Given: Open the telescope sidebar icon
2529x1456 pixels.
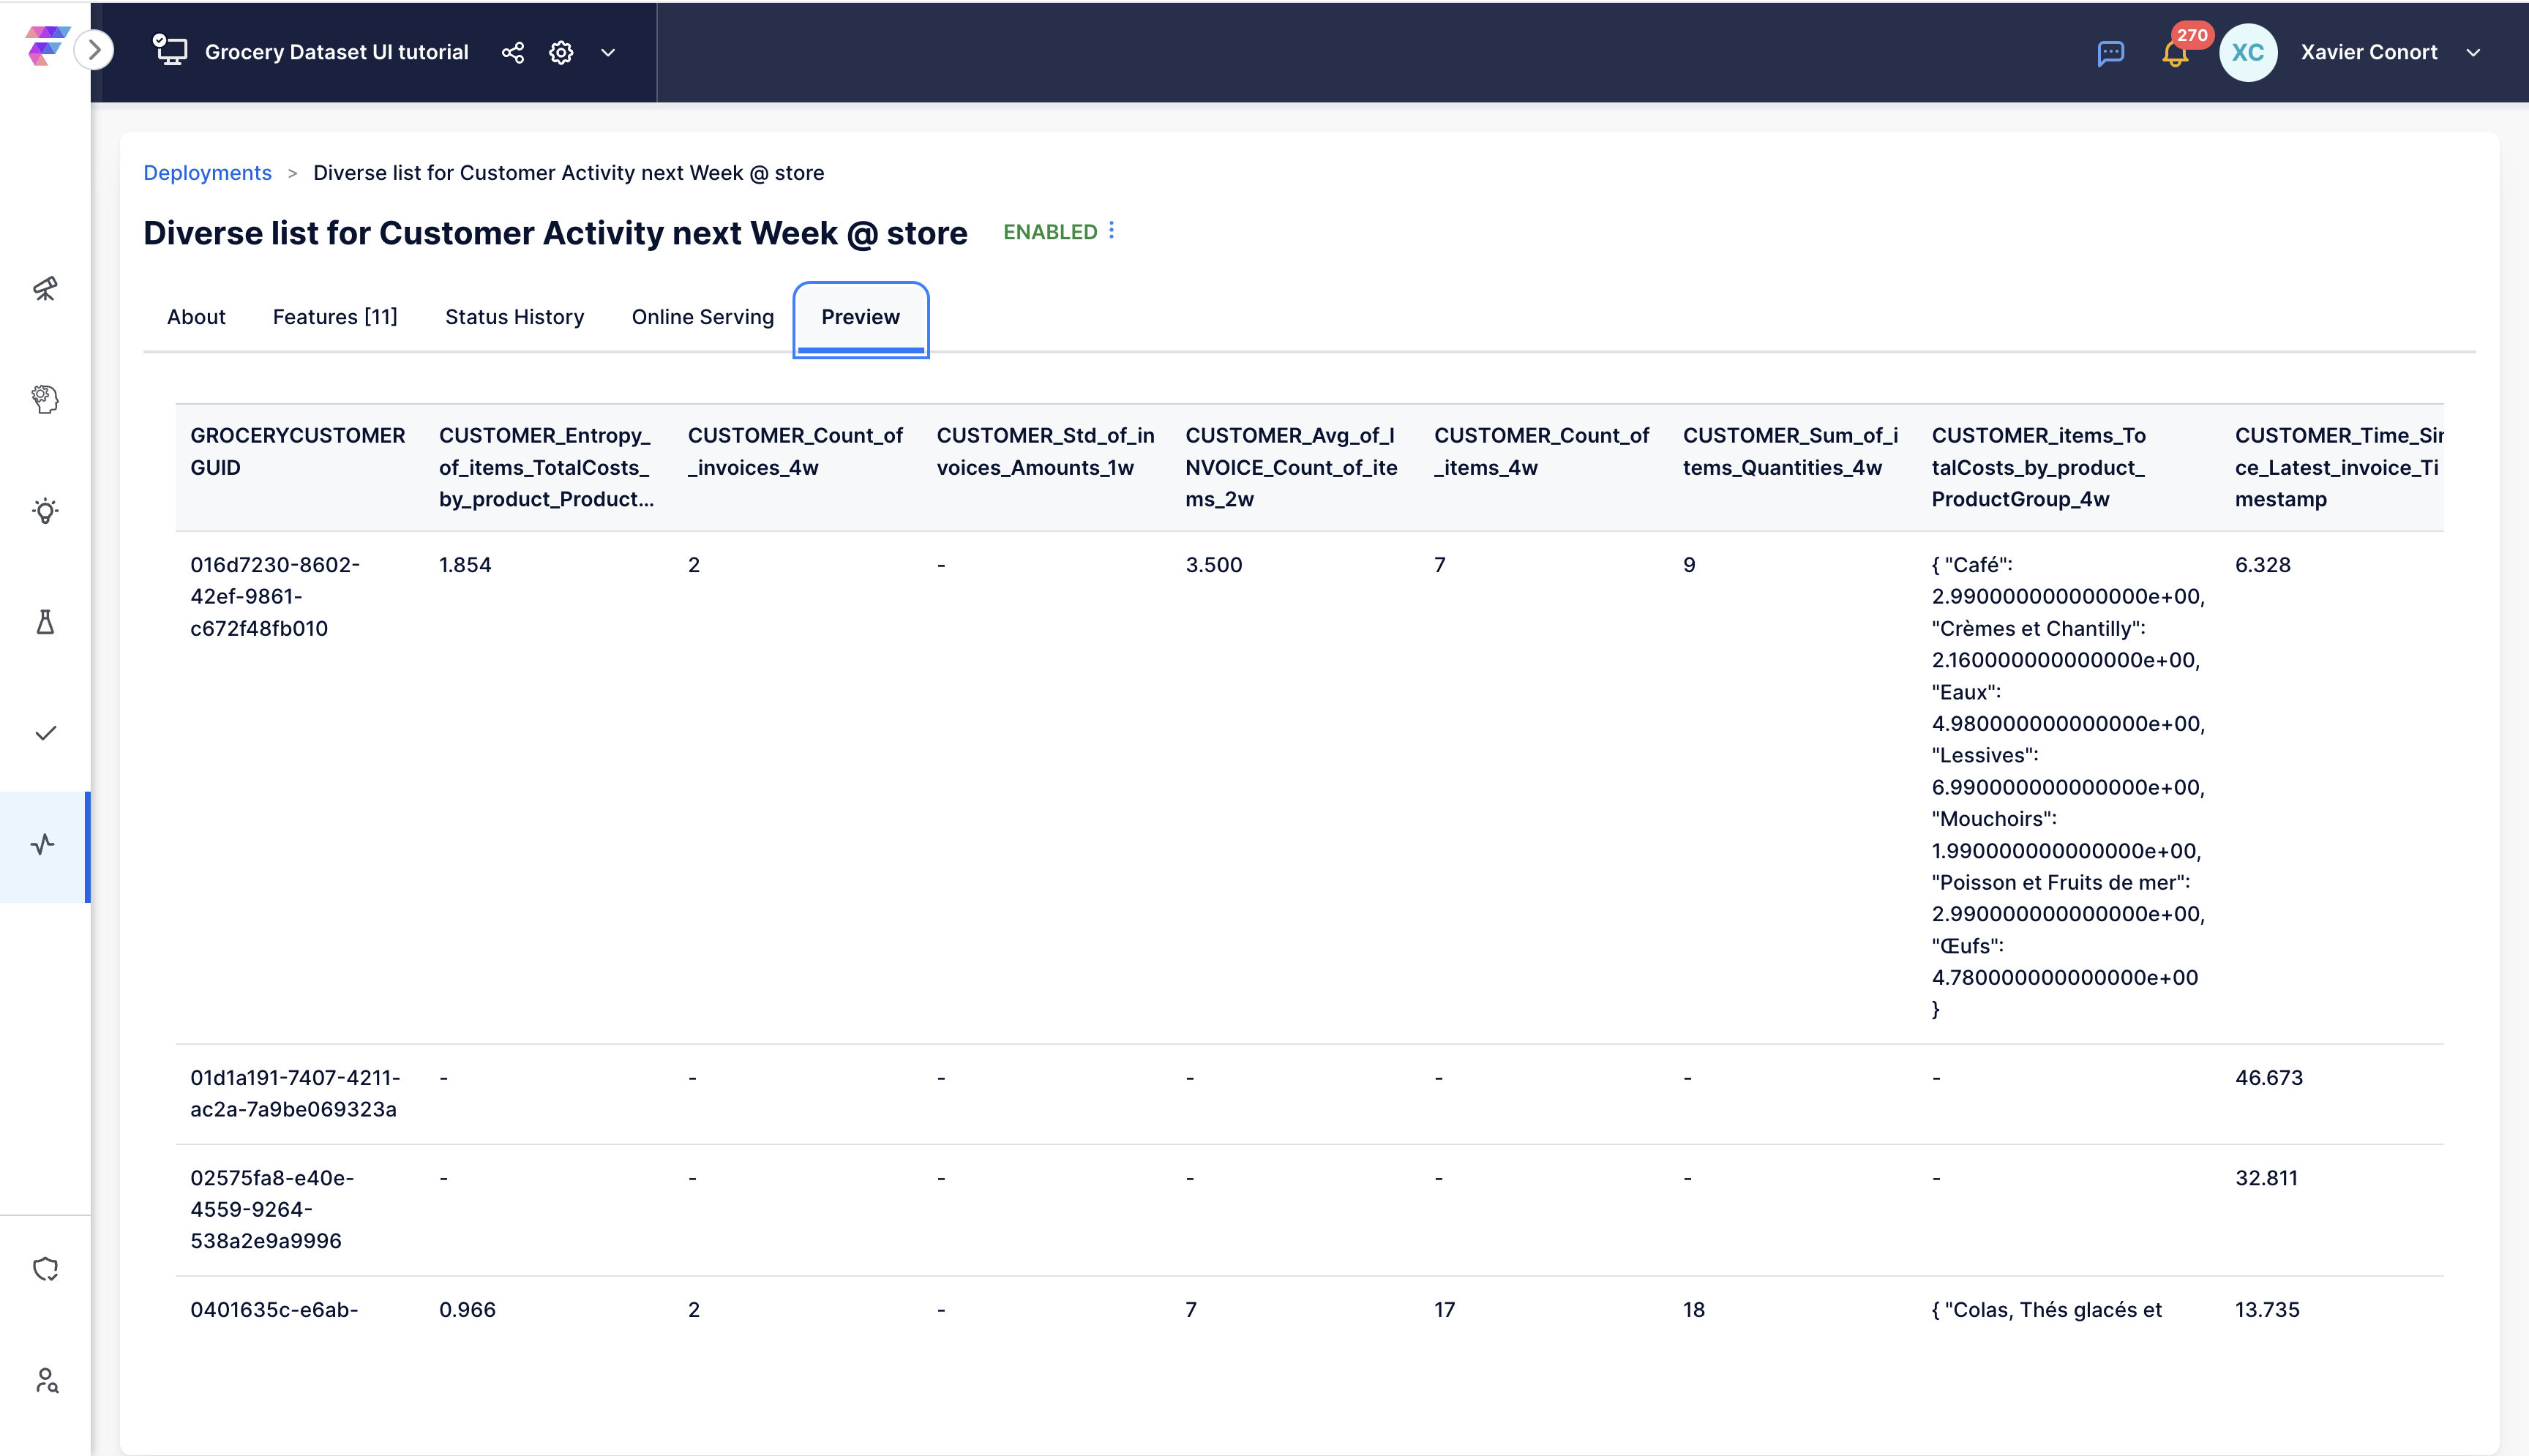Looking at the screenshot, I should point(45,289).
